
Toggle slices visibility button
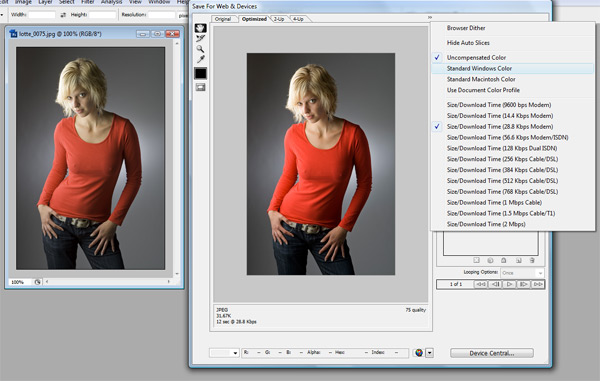[x=201, y=88]
